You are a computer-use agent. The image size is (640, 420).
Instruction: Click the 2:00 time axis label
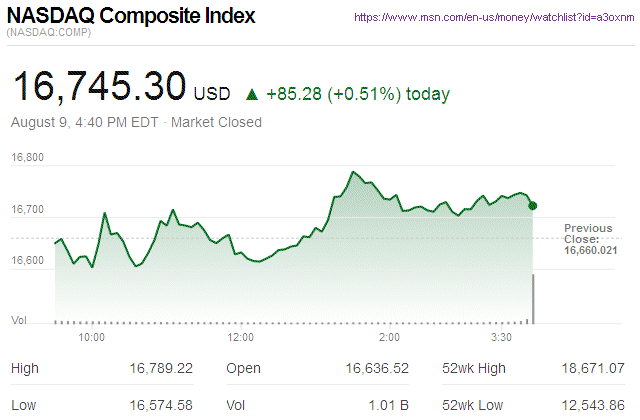pyautogui.click(x=390, y=338)
